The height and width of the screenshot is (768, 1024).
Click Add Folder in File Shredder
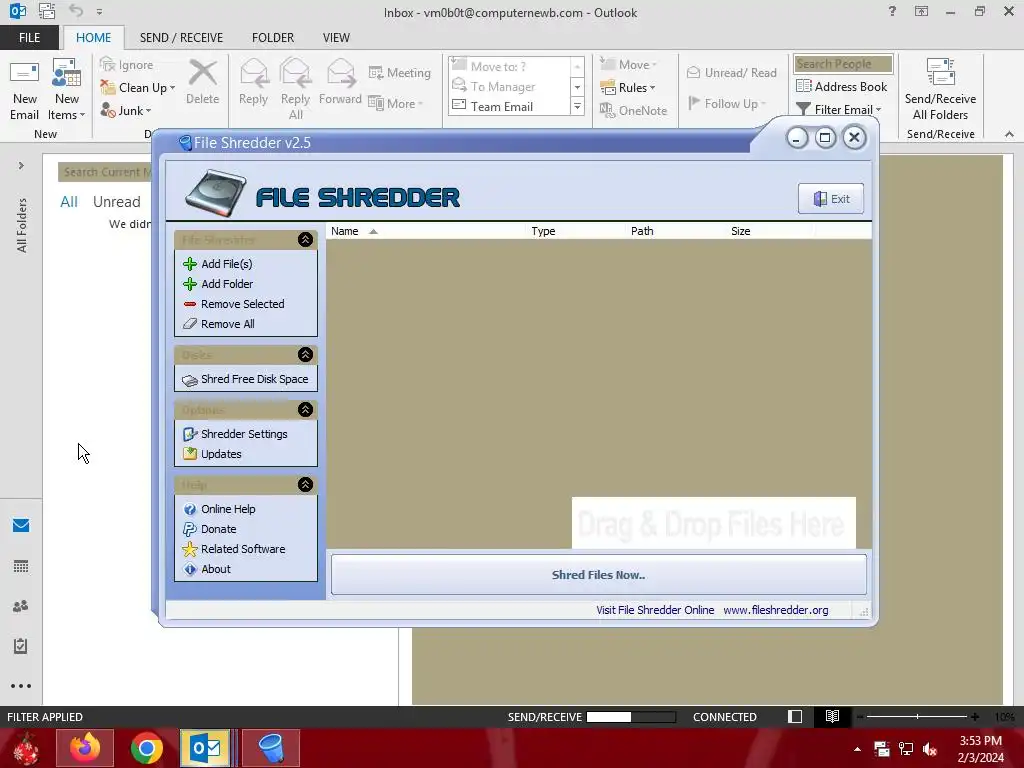(218, 284)
